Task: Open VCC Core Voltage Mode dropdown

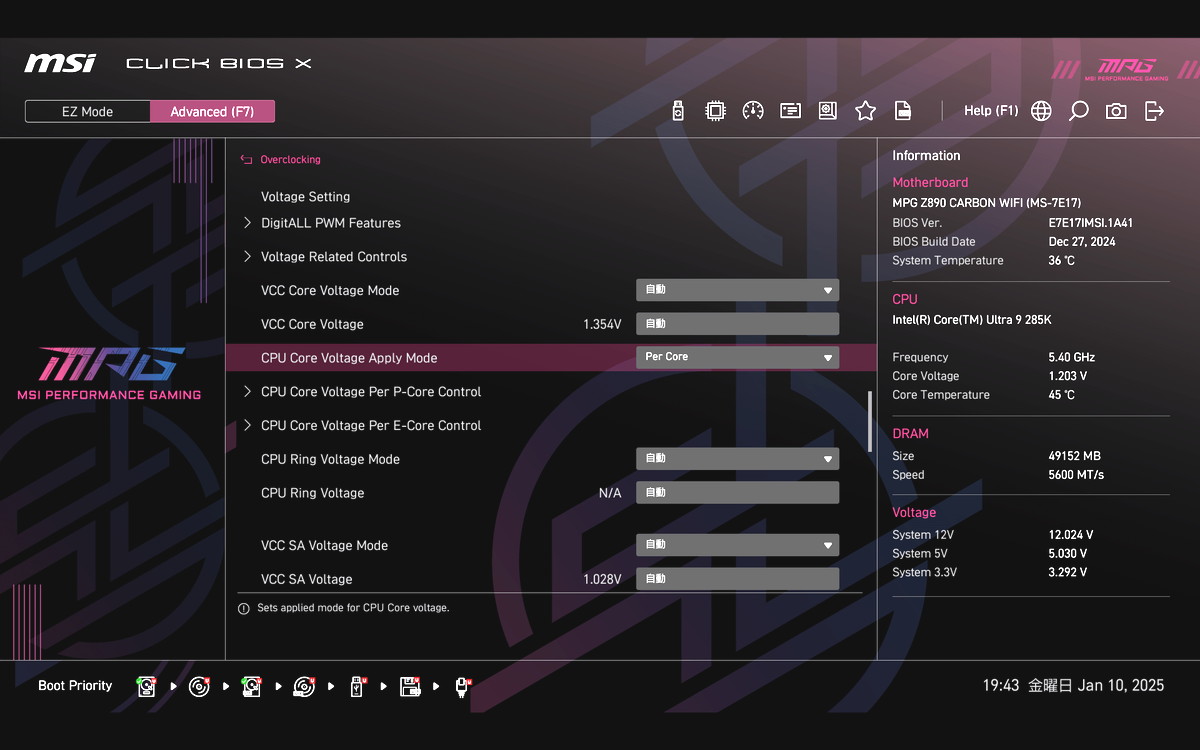Action: pos(738,290)
